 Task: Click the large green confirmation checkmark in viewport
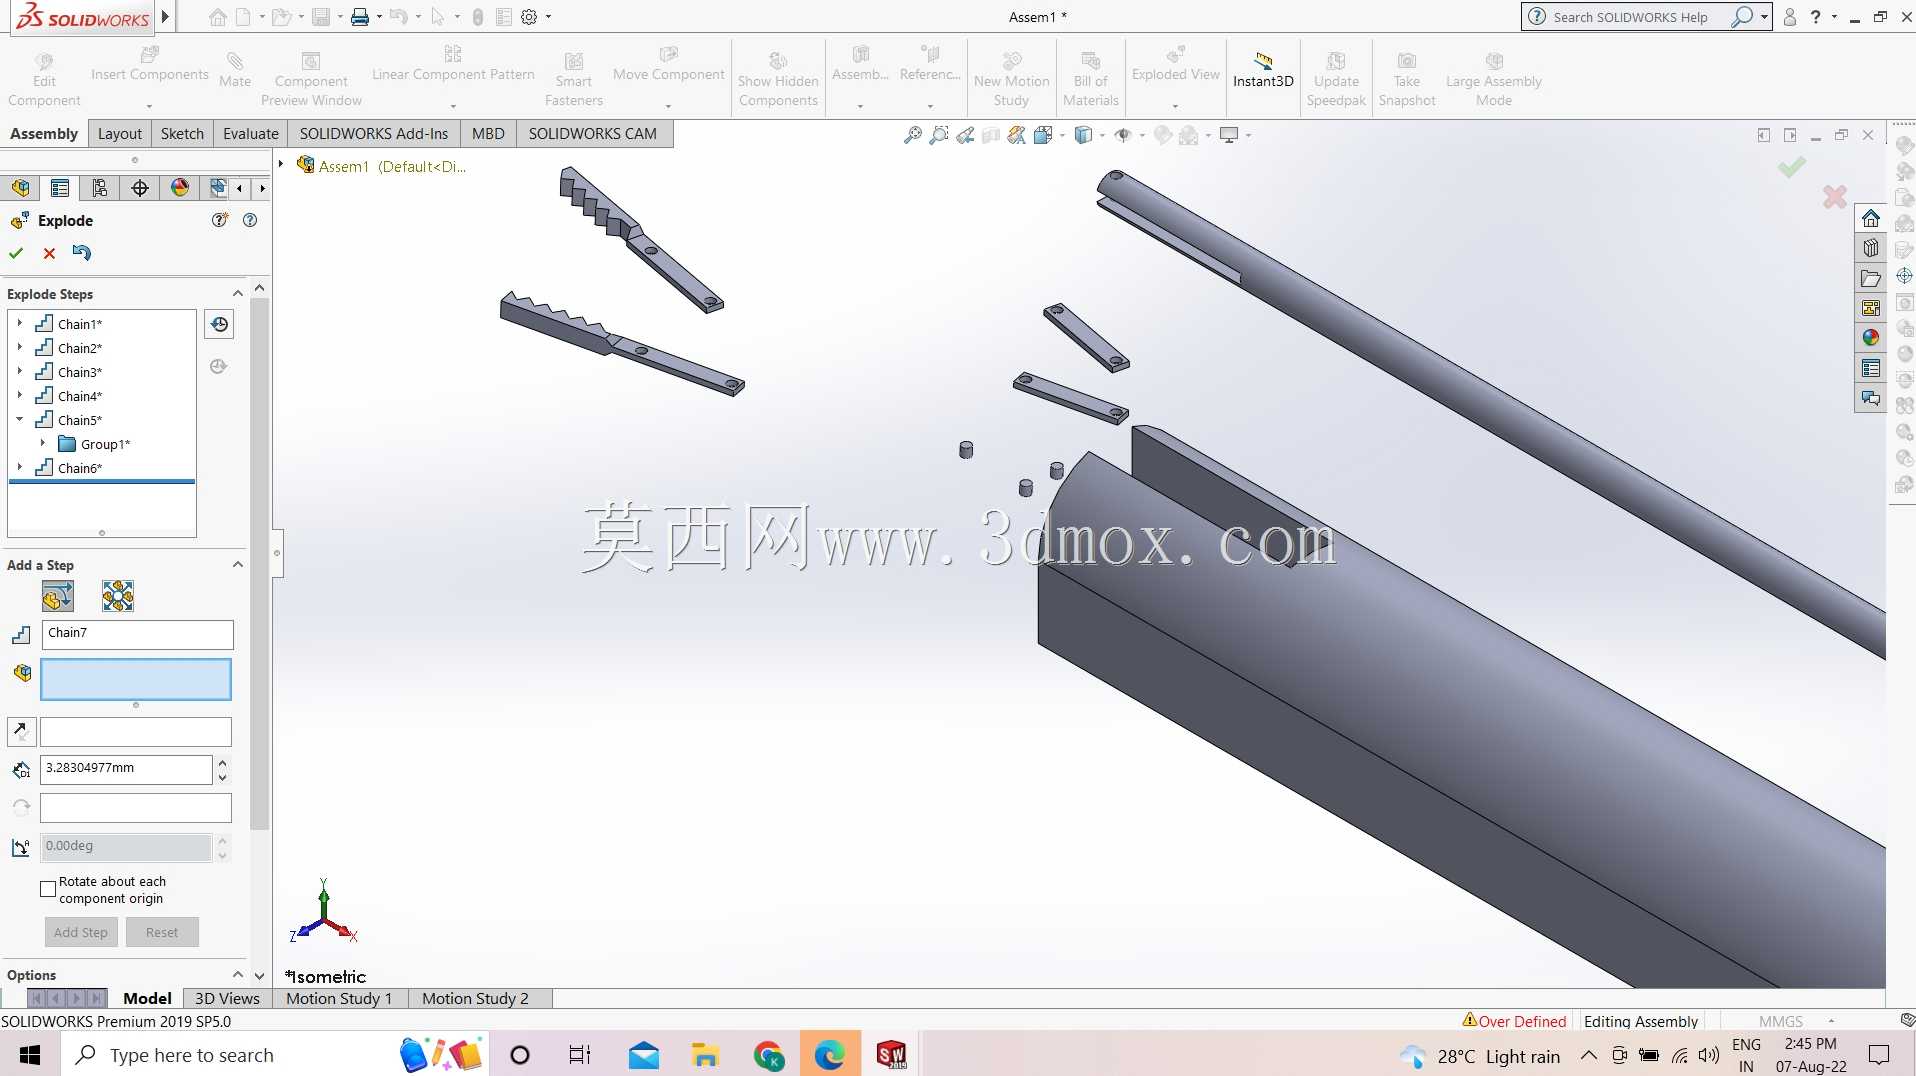1792,167
